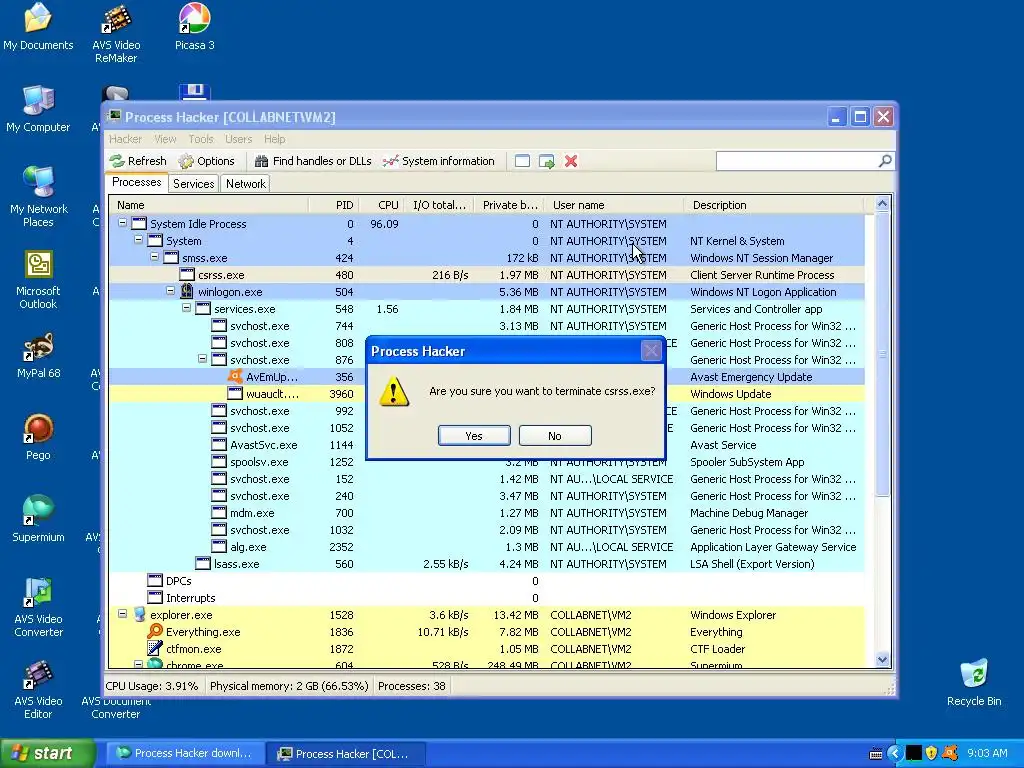
Task: Select the csrss.exe process row
Action: pos(487,275)
